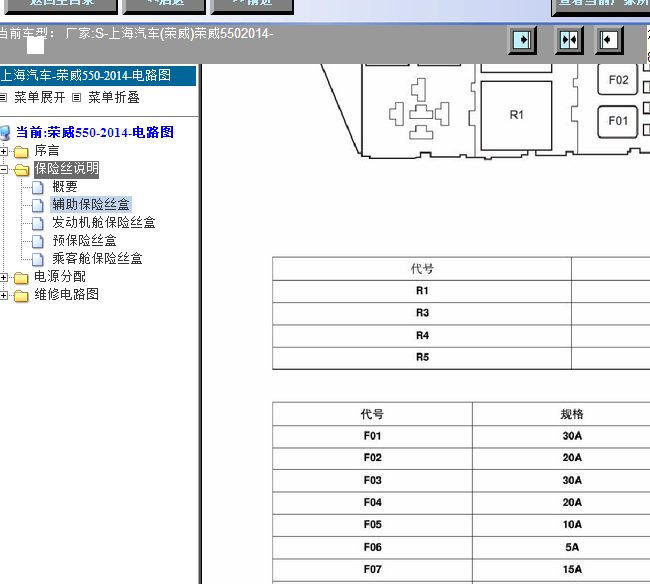Select the 保险丝说明 folder label

66,169
